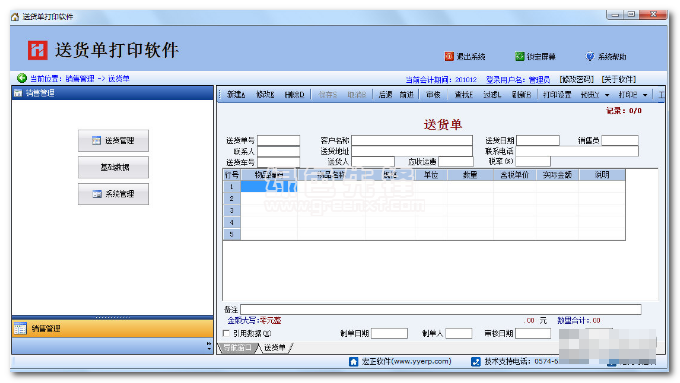
Task: Click the 送货车号 input field
Action: [x=278, y=162]
